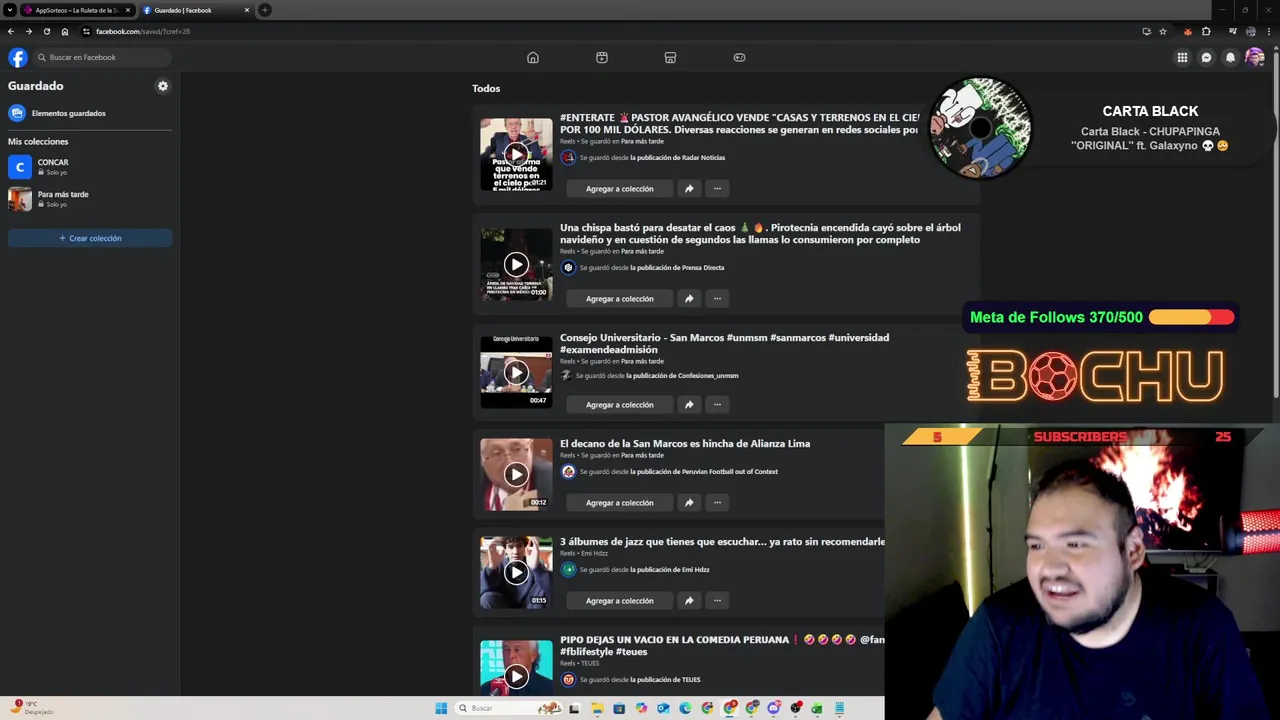This screenshot has height=720, width=1280.
Task: Open the Facebook logo home link
Action: point(18,57)
